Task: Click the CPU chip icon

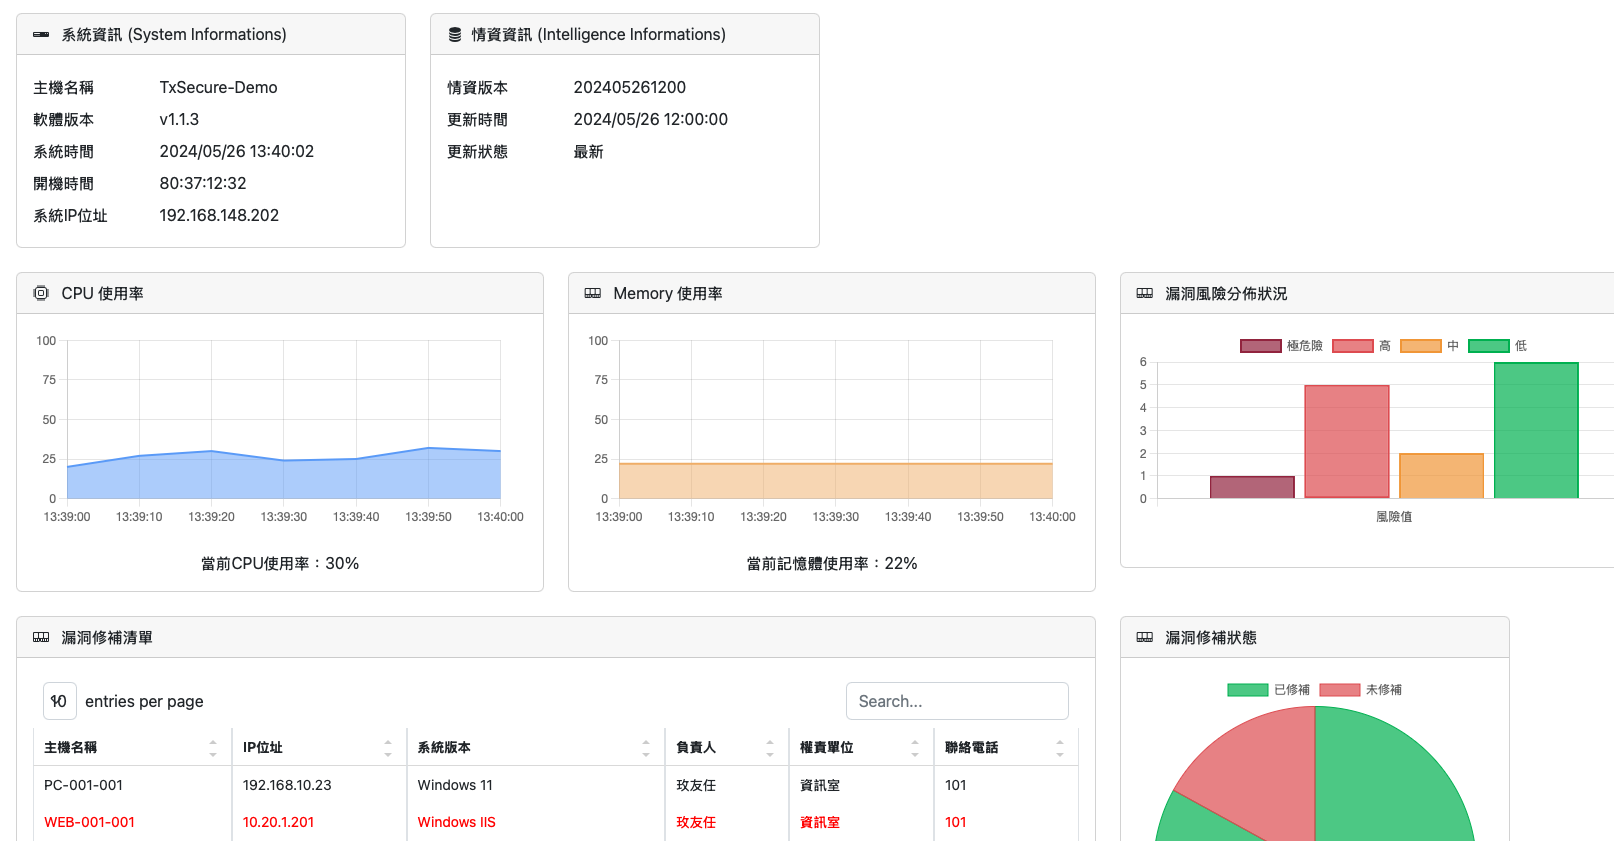Action: tap(41, 293)
